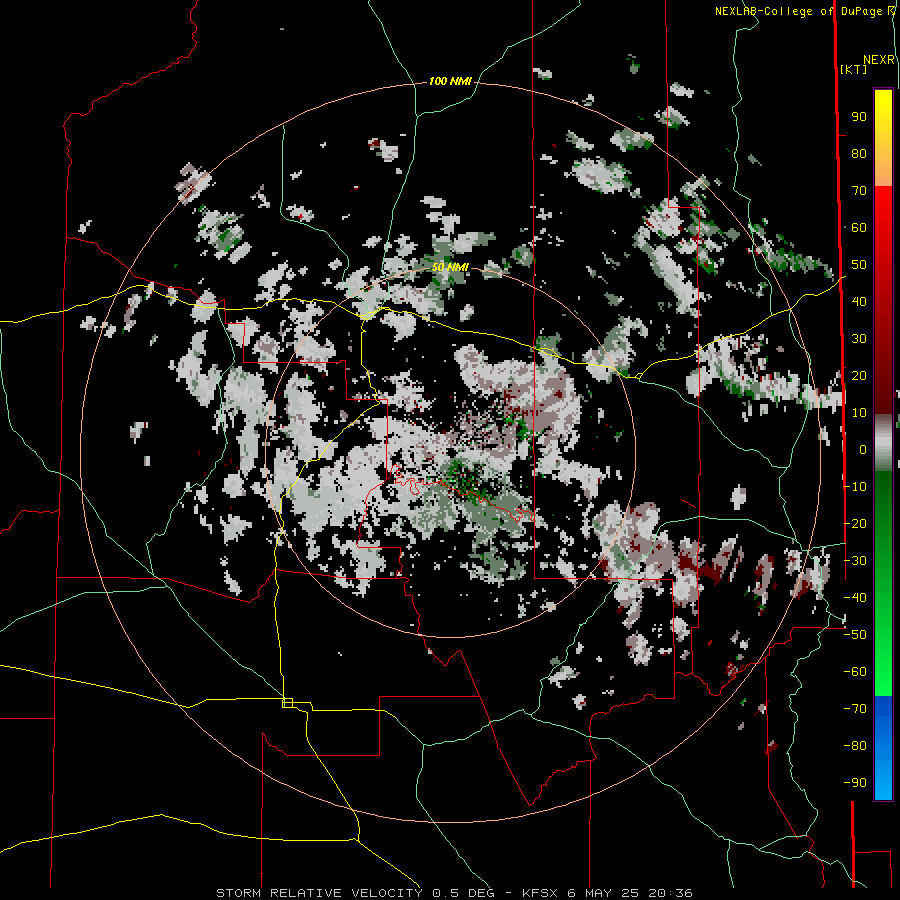Select the -50 value on velocity scale
The image size is (900, 900).
click(855, 635)
